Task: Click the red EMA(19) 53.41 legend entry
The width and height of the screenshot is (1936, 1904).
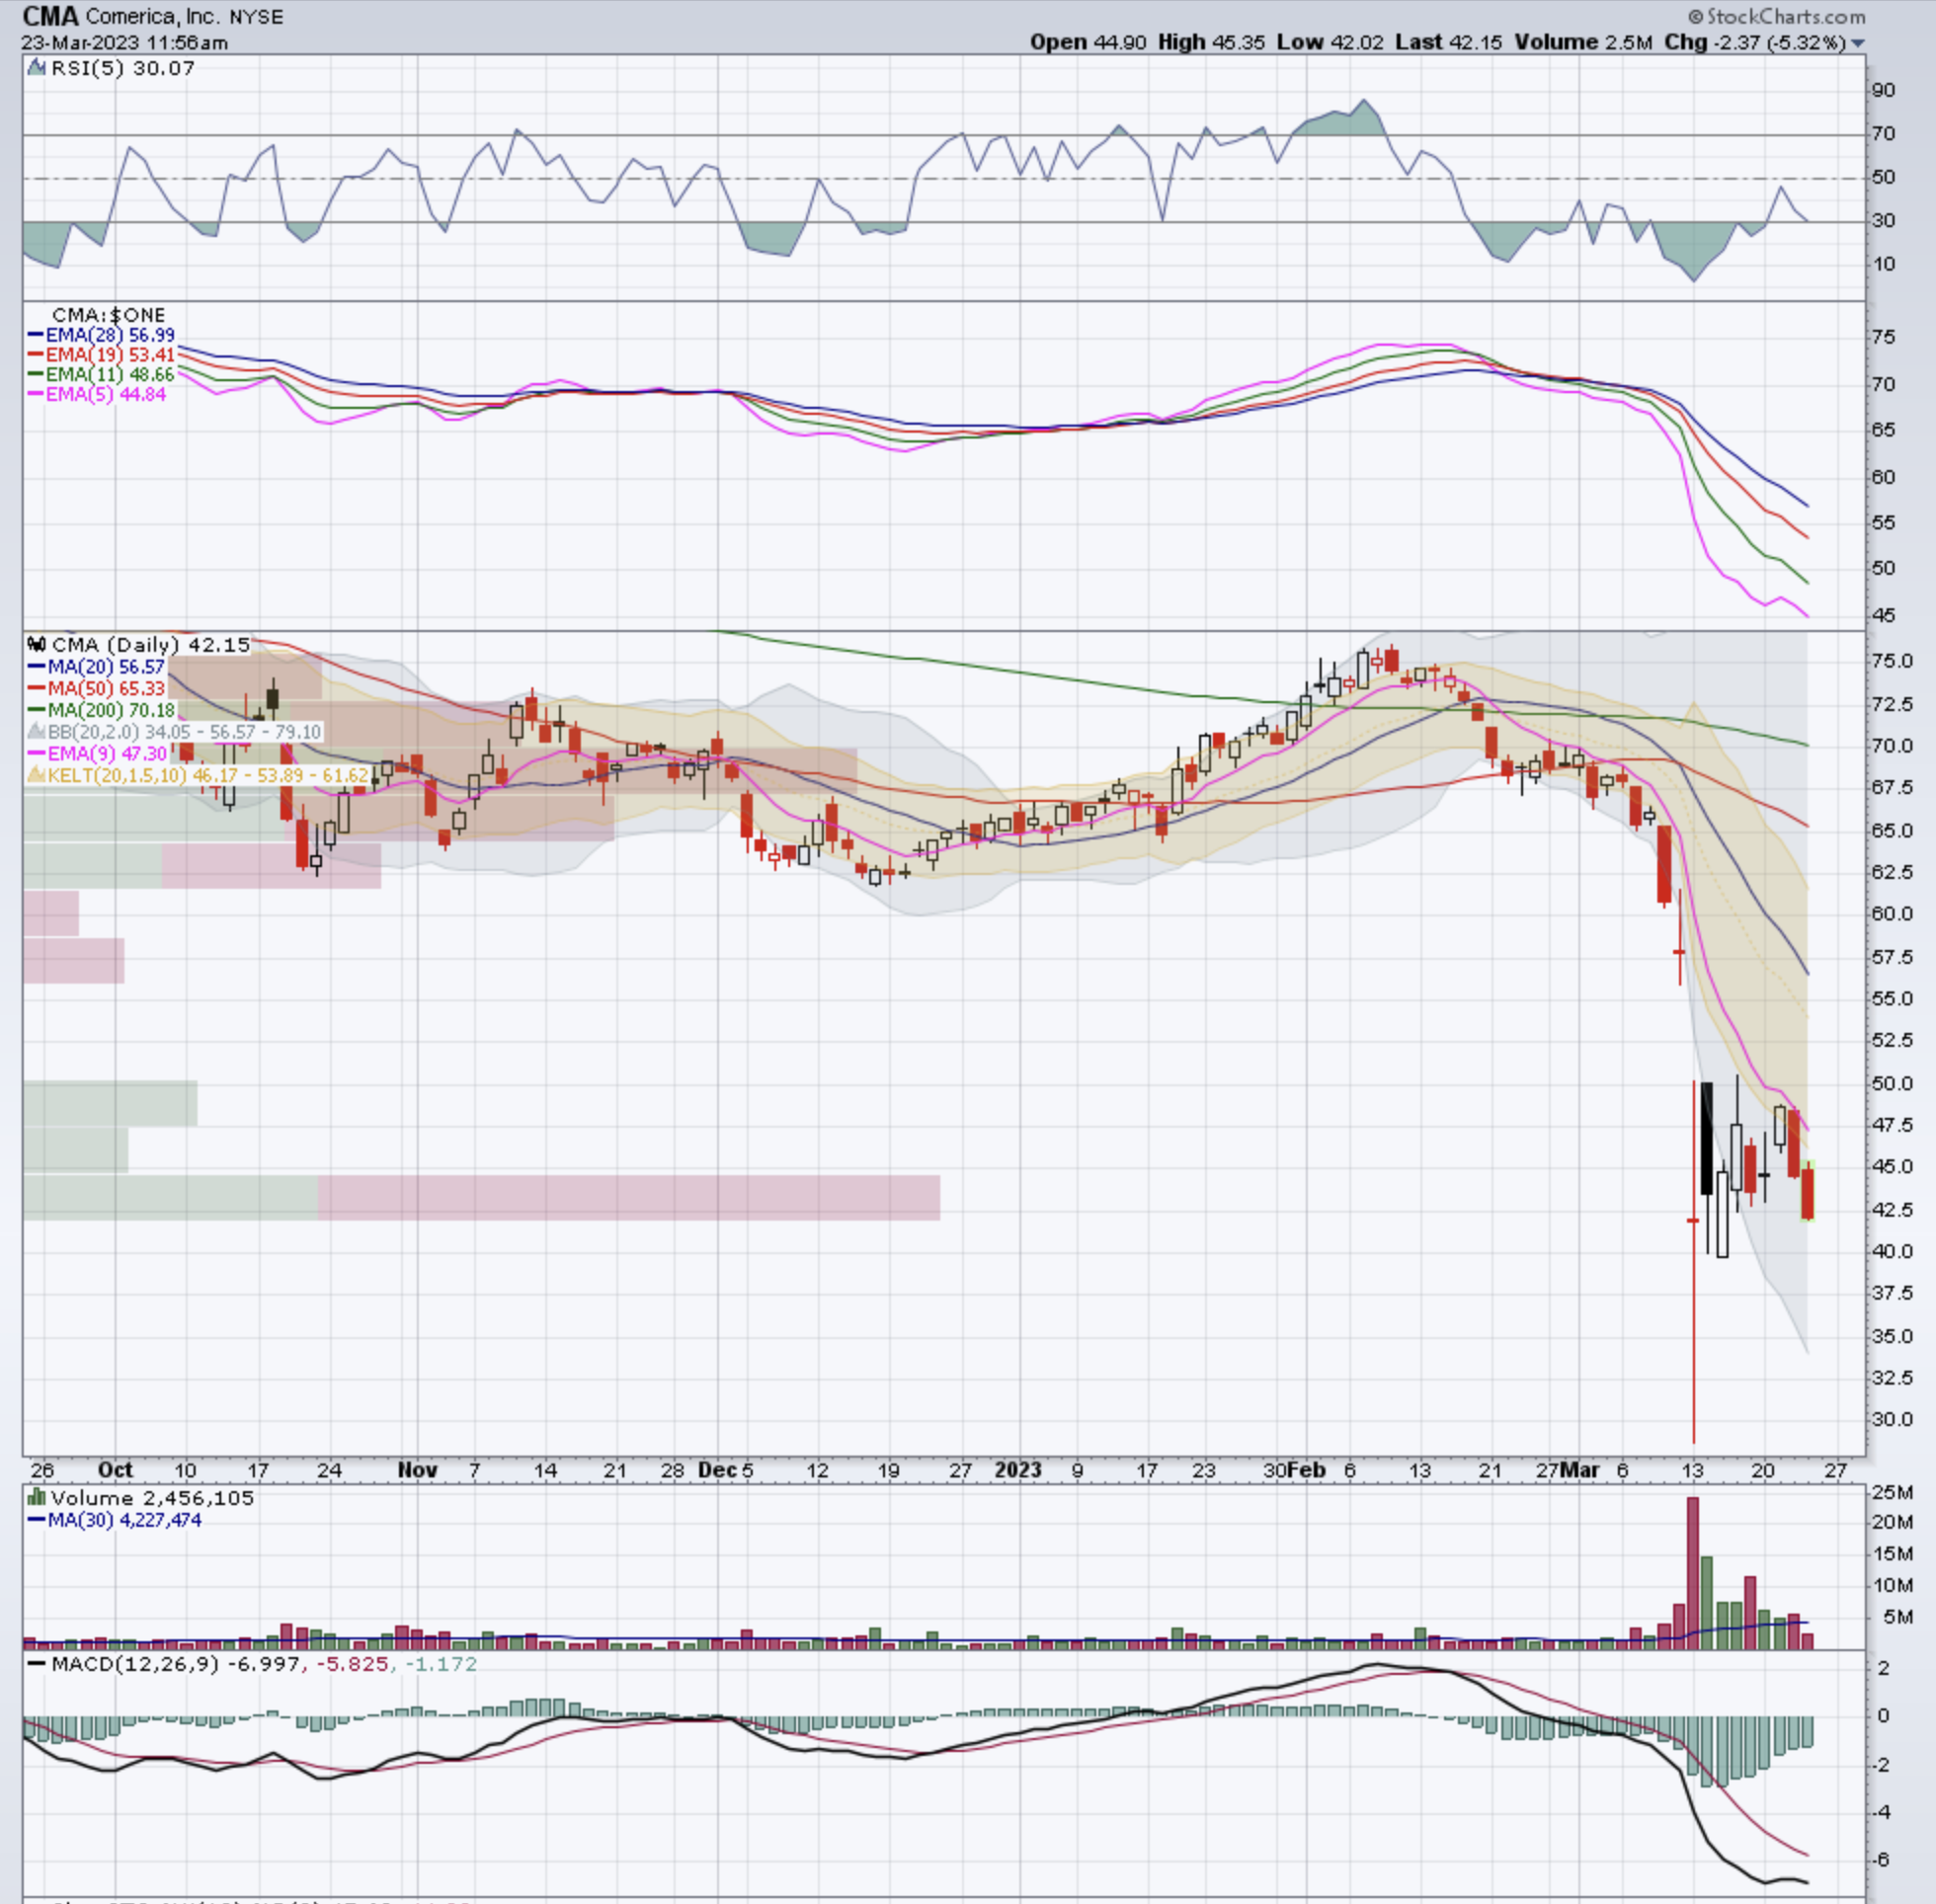Action: coord(101,355)
